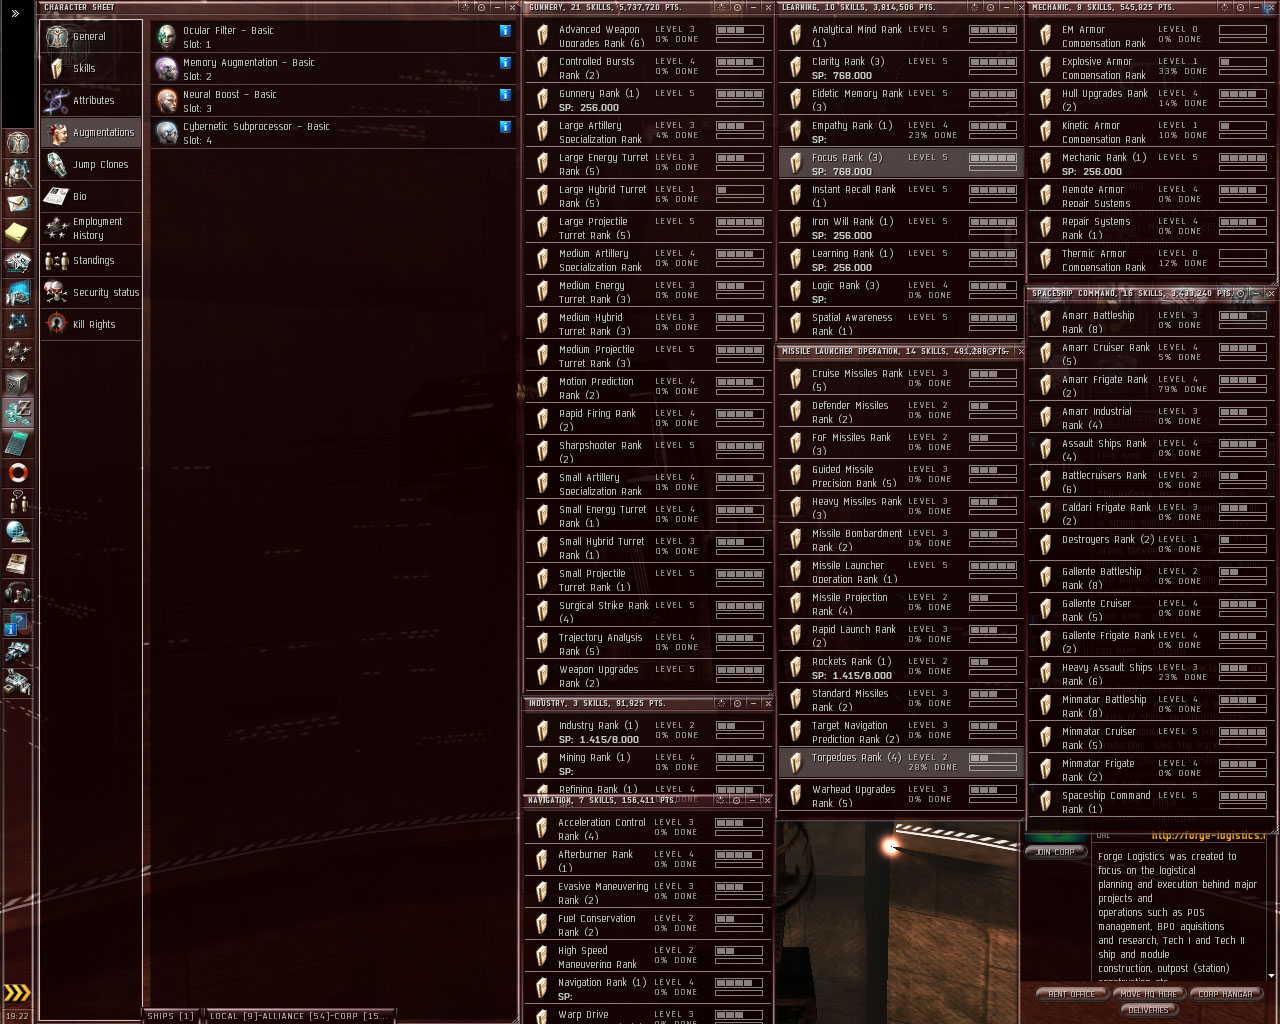Image resolution: width=1280 pixels, height=1024 pixels.
Task: Click the circle icon in Mechanic window header
Action: [x=1241, y=7]
